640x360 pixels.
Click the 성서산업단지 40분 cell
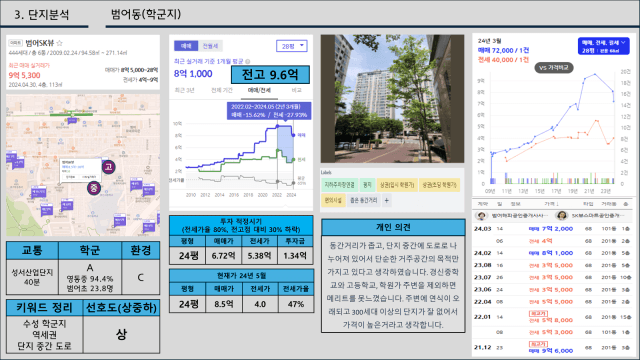click(x=32, y=277)
